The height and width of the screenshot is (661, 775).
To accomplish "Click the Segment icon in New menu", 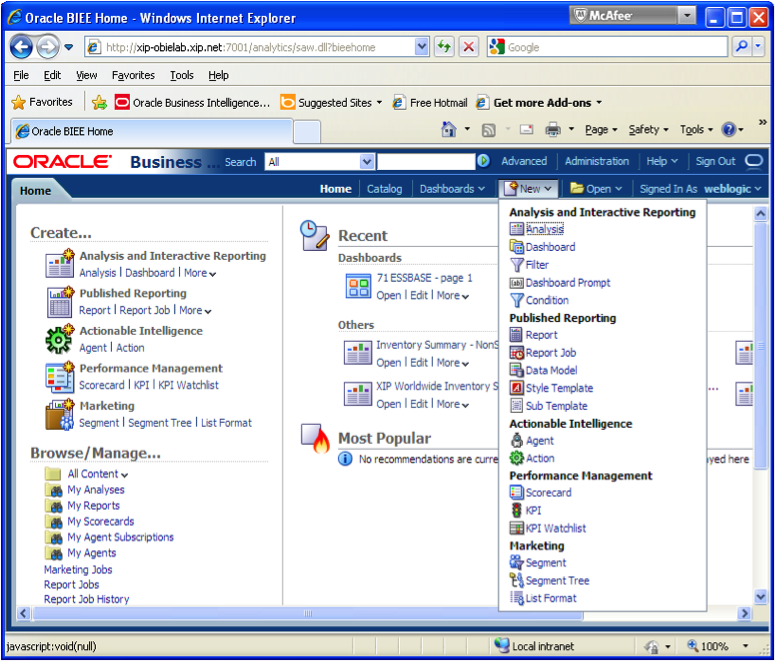I will point(517,562).
